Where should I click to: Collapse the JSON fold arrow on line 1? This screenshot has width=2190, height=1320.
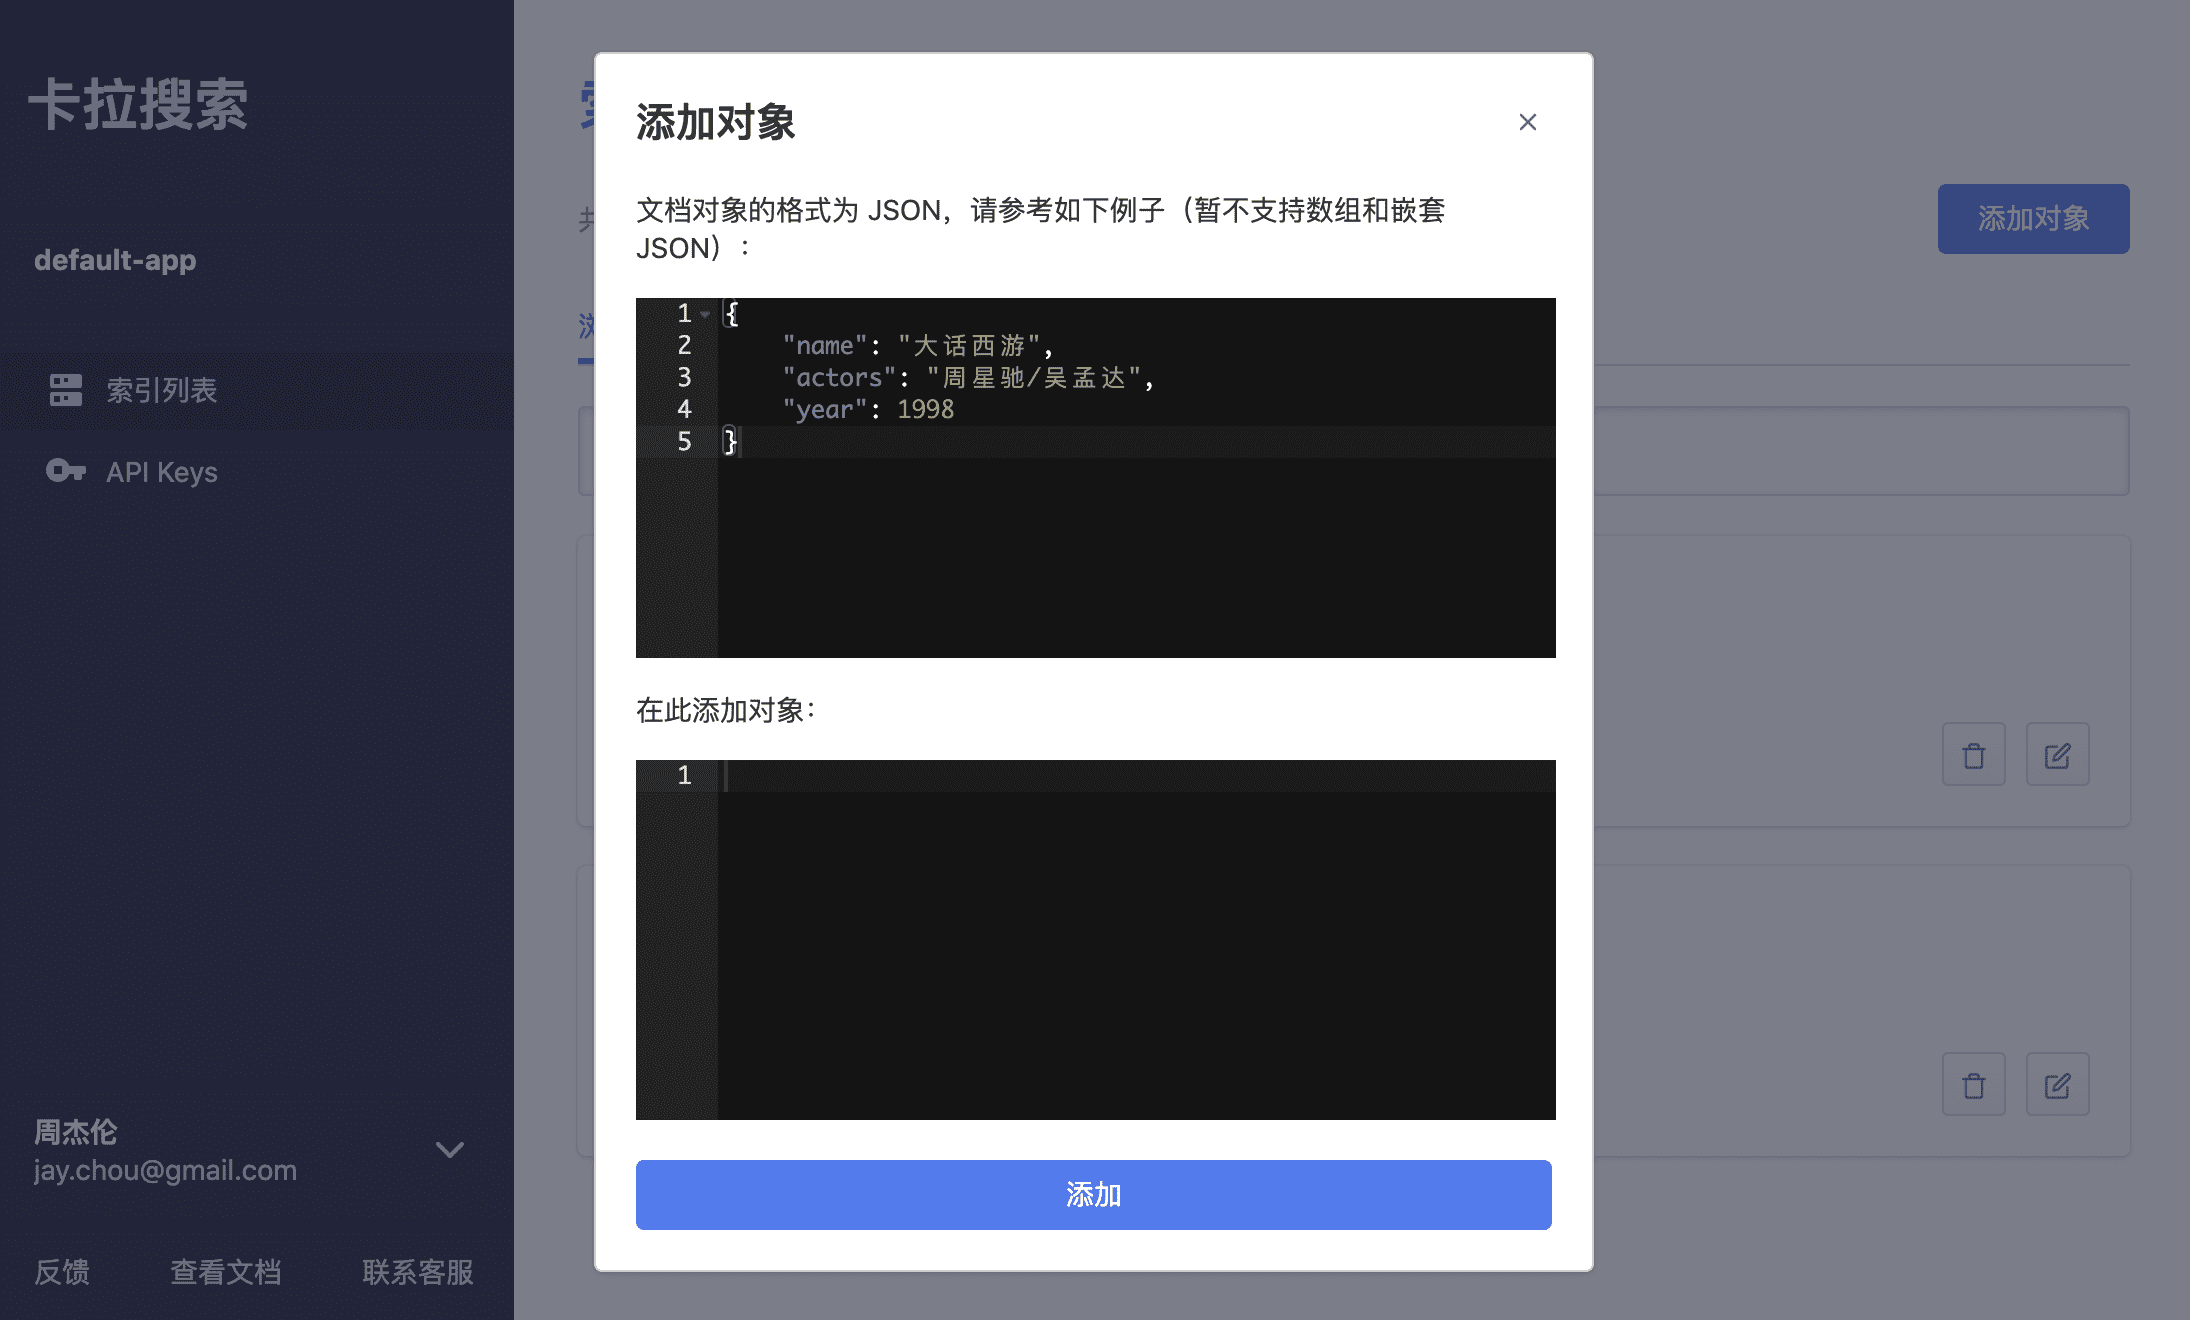[x=706, y=314]
